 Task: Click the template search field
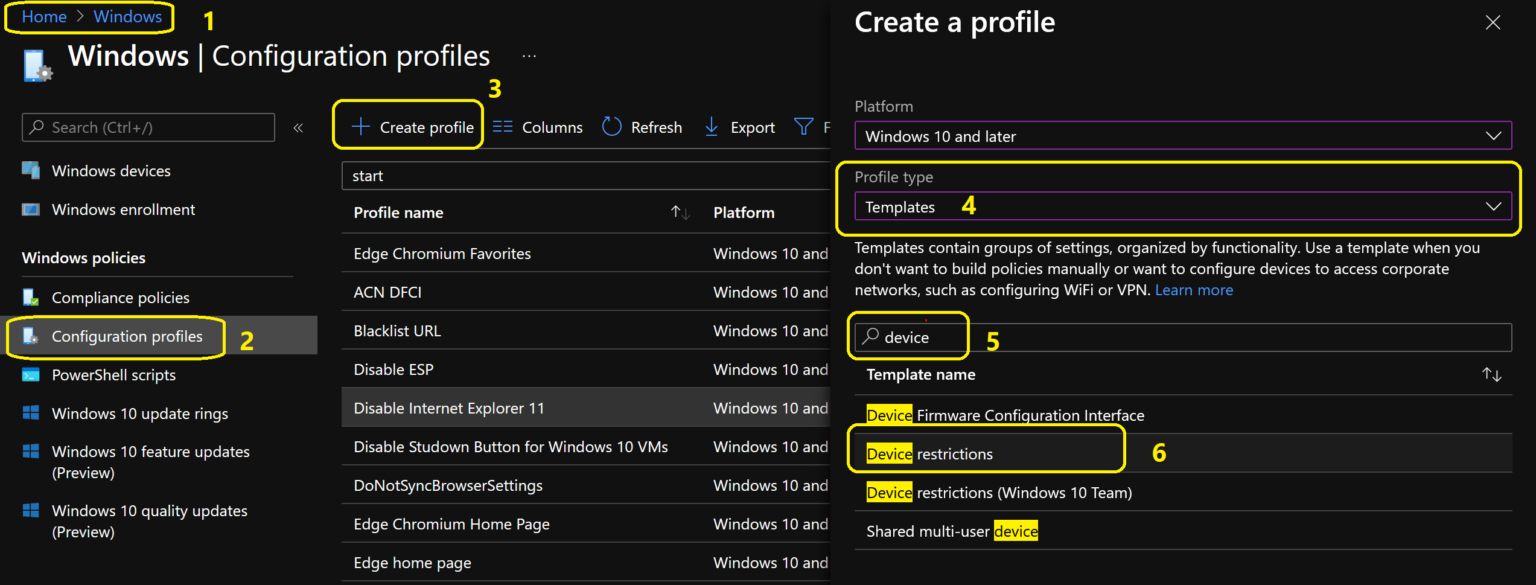(x=1180, y=338)
